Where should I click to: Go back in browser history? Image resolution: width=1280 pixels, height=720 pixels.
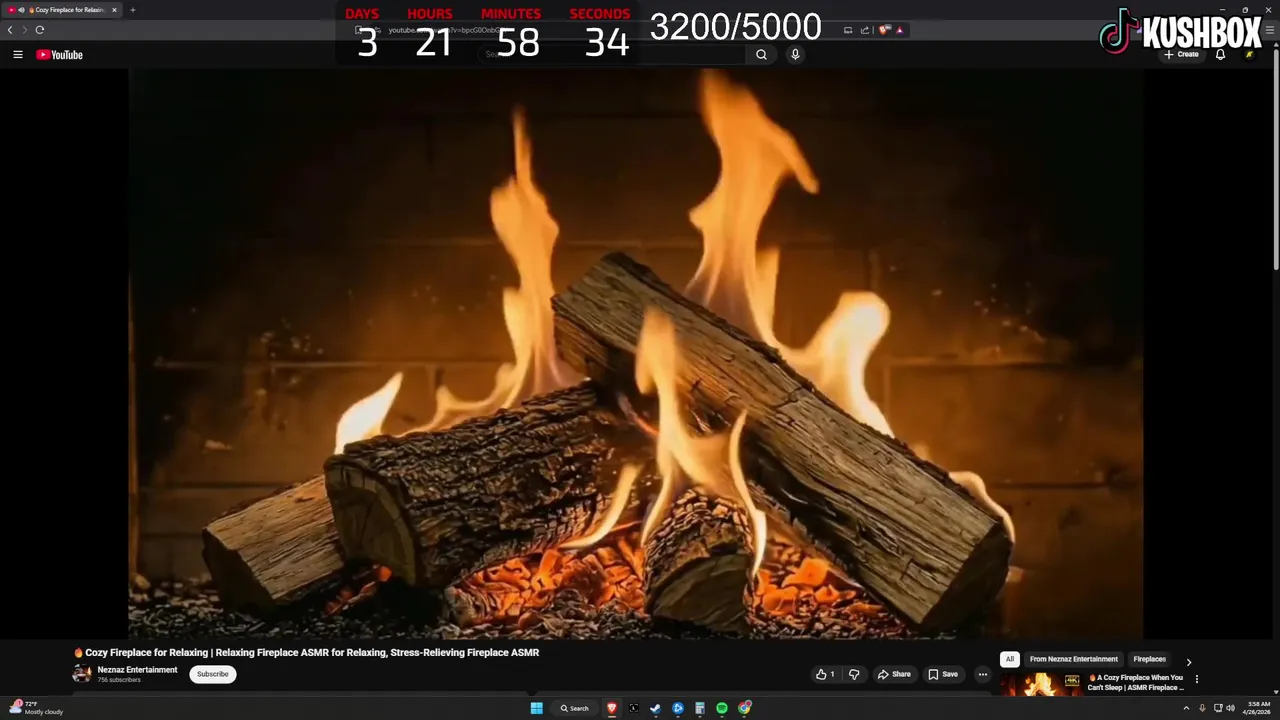pos(10,30)
